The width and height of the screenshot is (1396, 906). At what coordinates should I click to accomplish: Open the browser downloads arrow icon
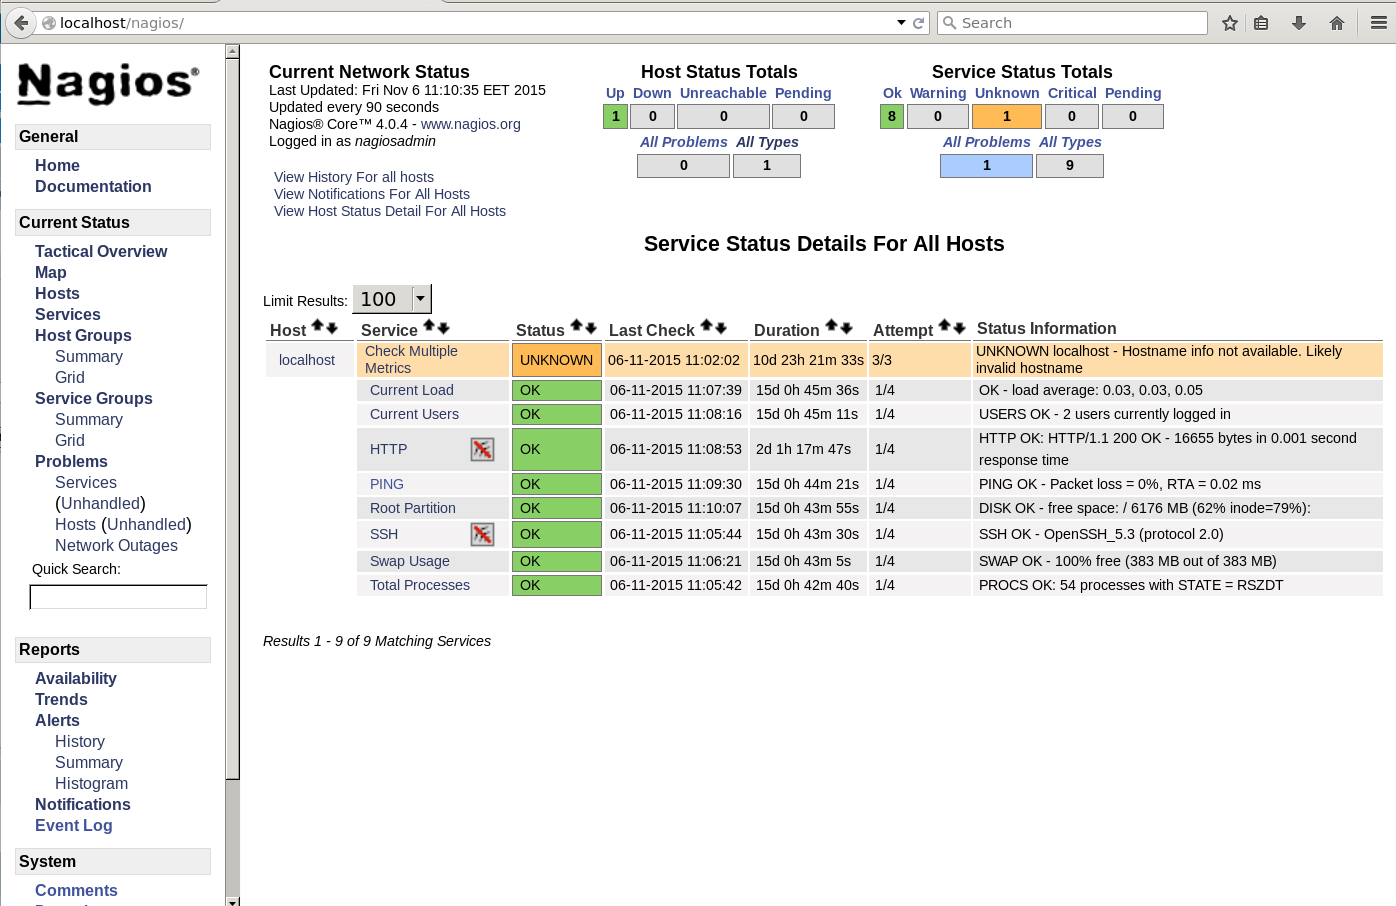pos(1298,23)
